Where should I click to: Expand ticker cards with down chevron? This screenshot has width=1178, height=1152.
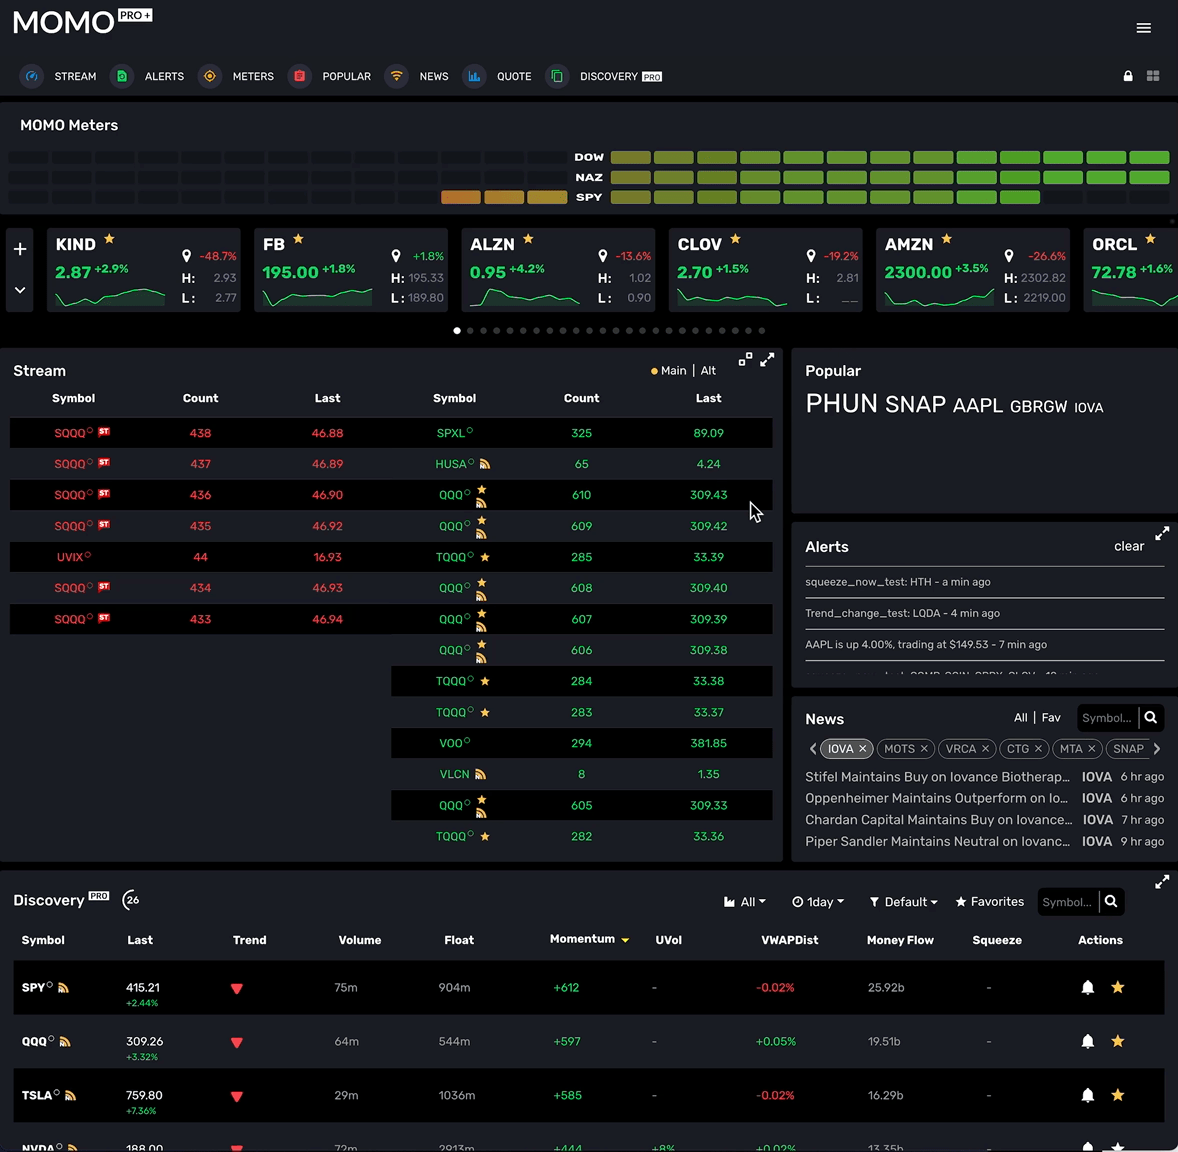[20, 290]
